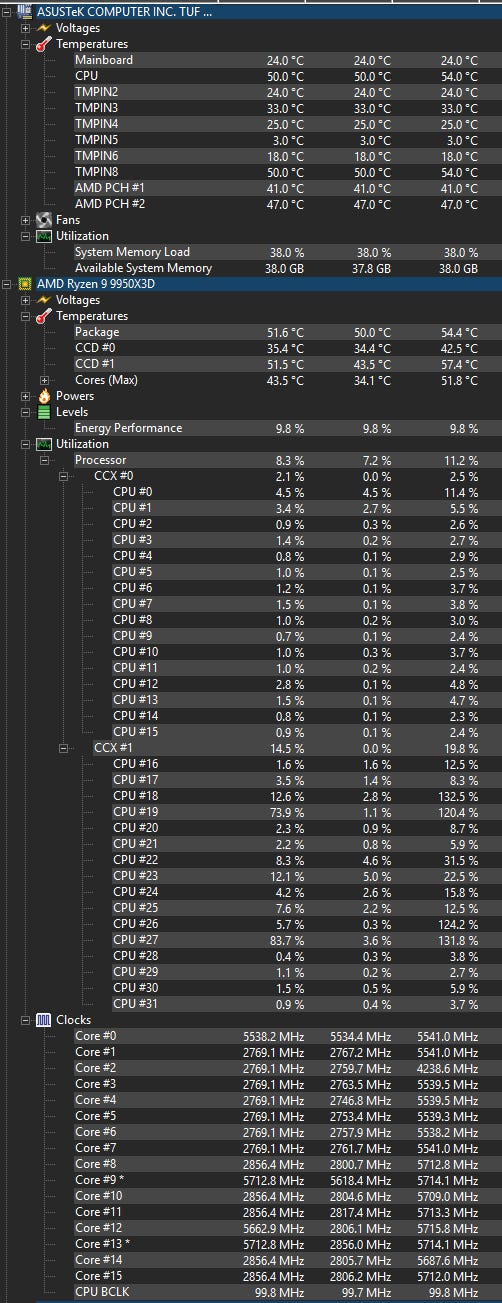Select the Package temperature row

point(286,332)
